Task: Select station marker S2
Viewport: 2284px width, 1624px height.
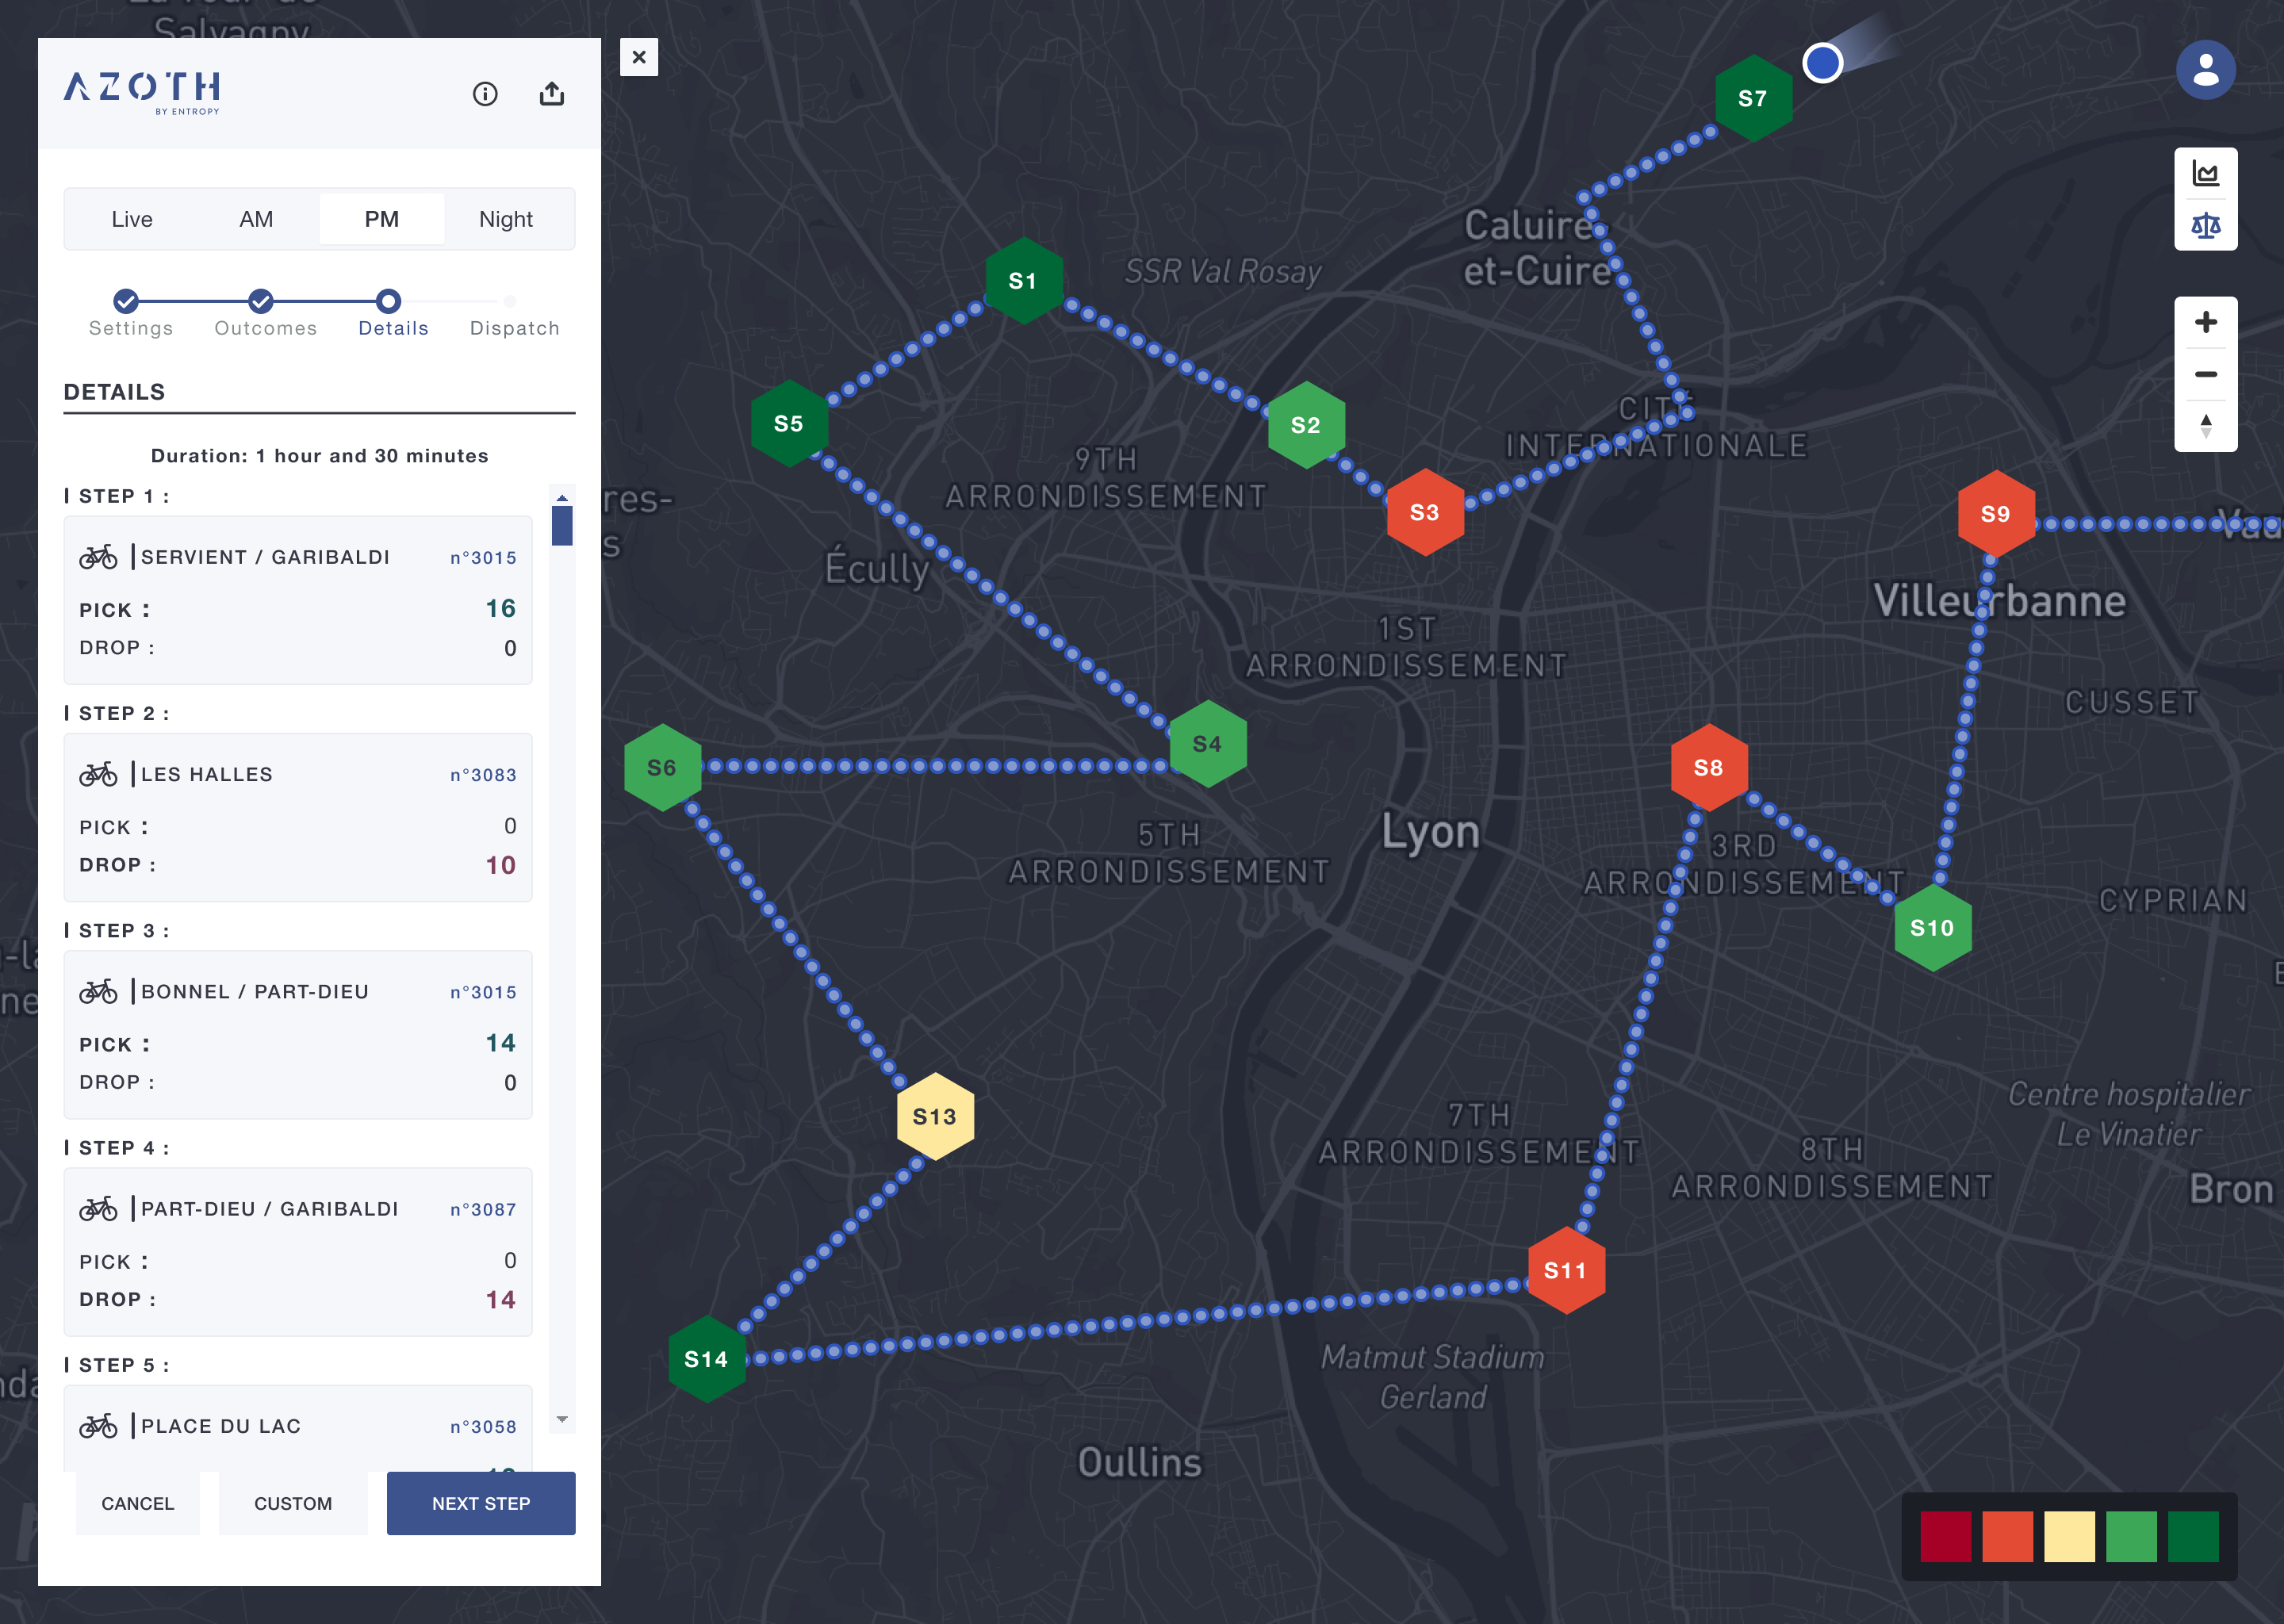Action: [x=1306, y=425]
